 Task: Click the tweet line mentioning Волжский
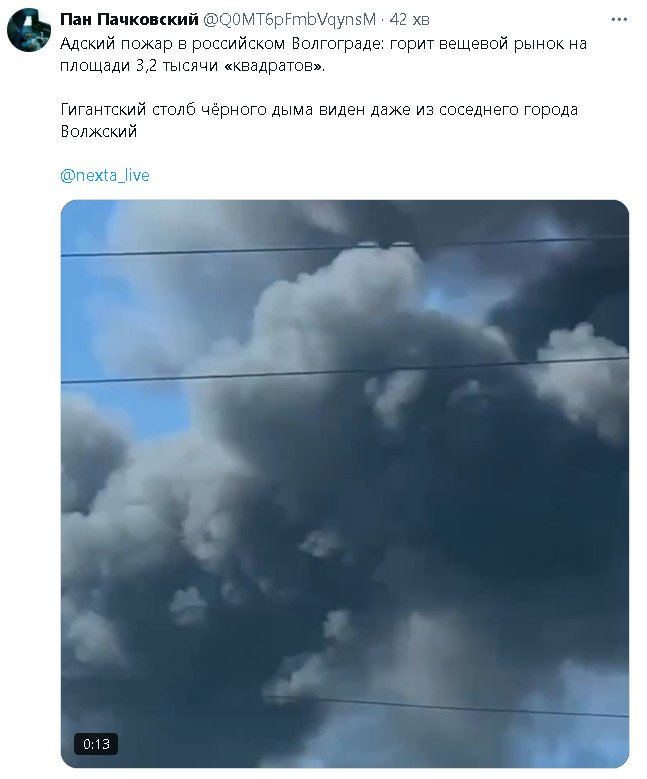(x=319, y=120)
